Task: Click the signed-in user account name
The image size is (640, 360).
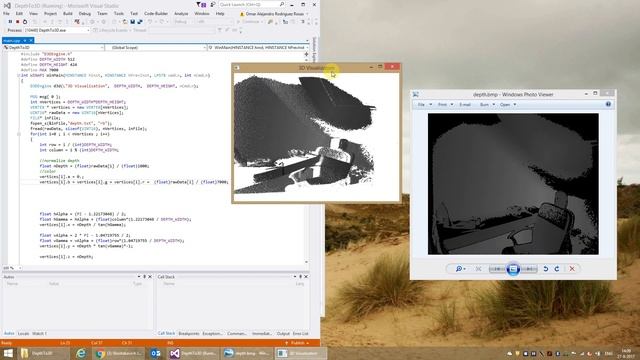Action: coord(275,14)
